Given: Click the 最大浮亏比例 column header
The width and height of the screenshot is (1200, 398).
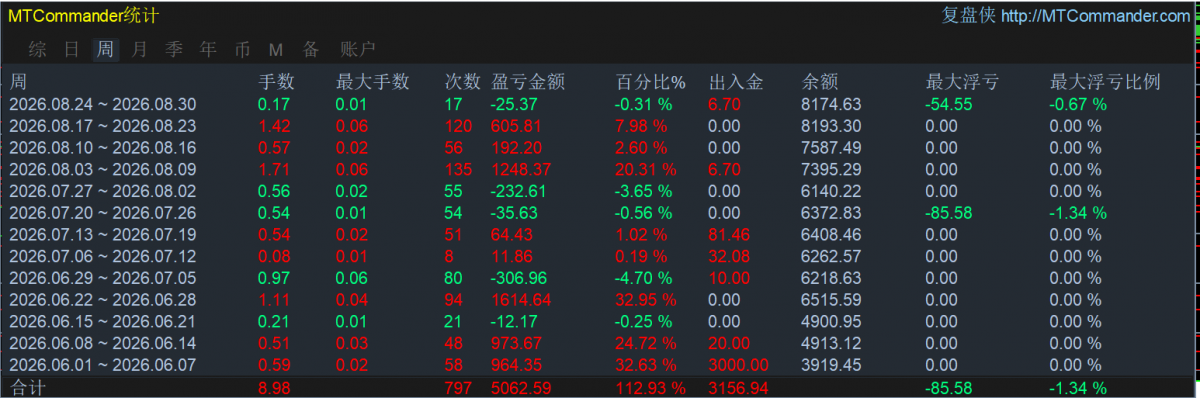Looking at the screenshot, I should point(1104,82).
